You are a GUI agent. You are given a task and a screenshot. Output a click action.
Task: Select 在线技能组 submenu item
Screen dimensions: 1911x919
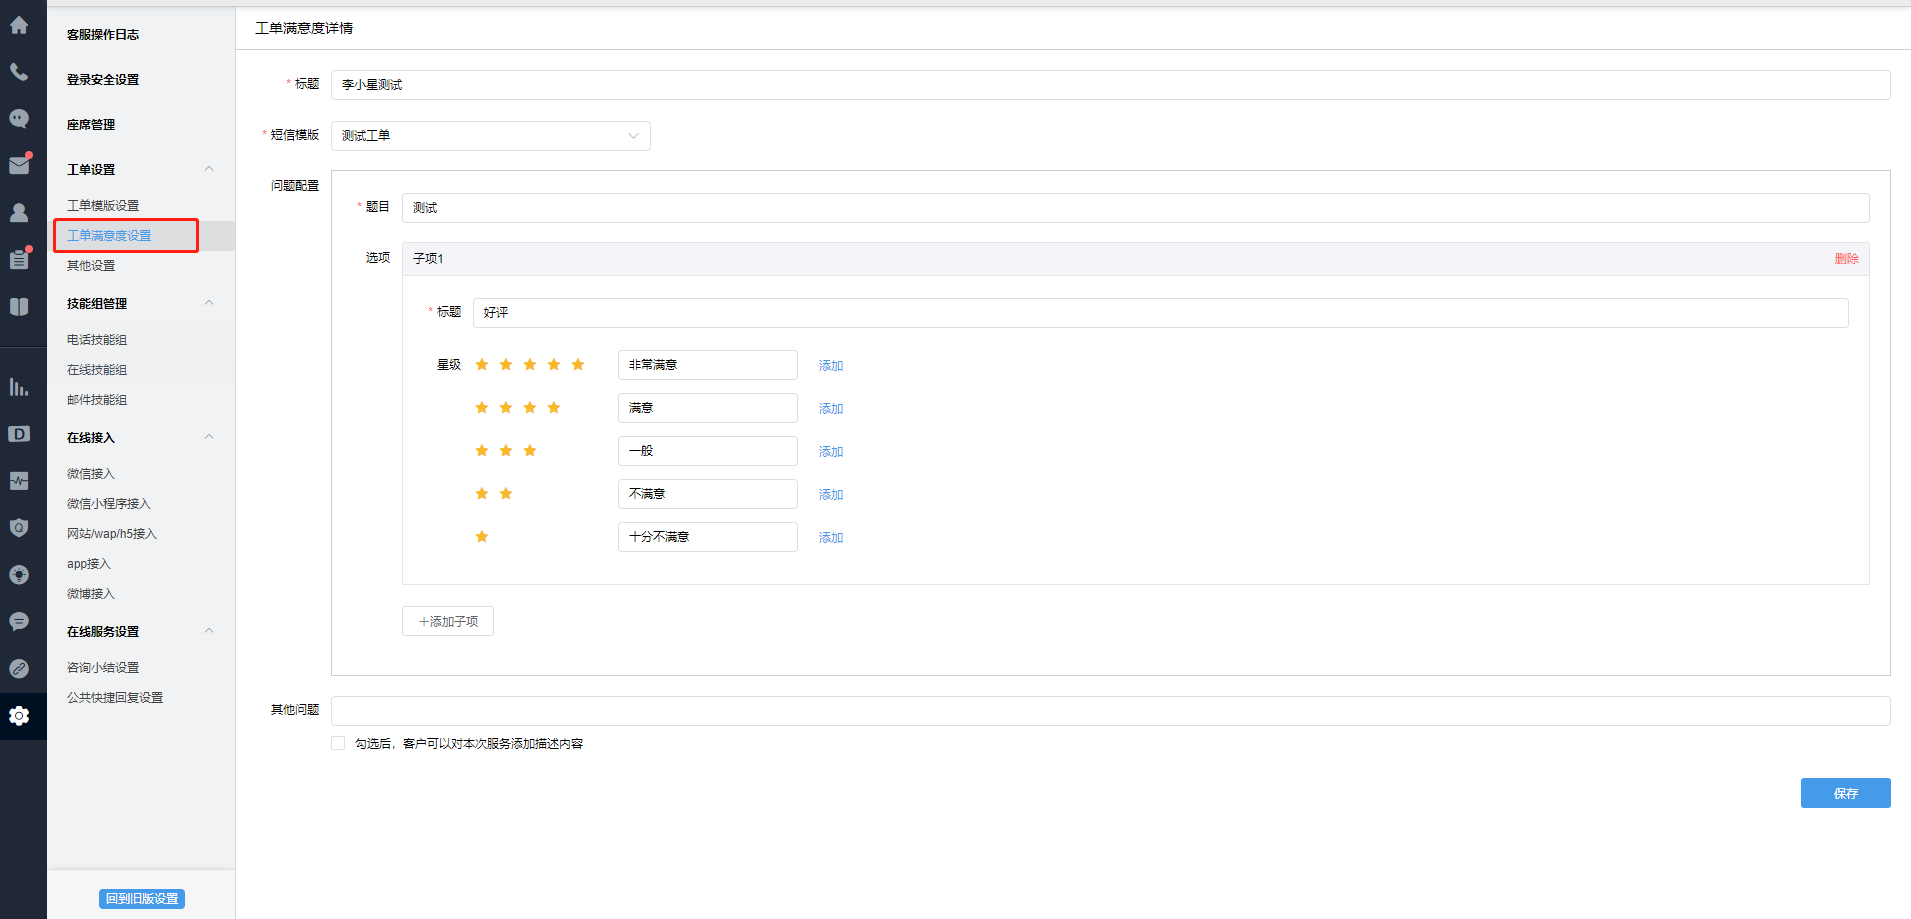point(97,370)
